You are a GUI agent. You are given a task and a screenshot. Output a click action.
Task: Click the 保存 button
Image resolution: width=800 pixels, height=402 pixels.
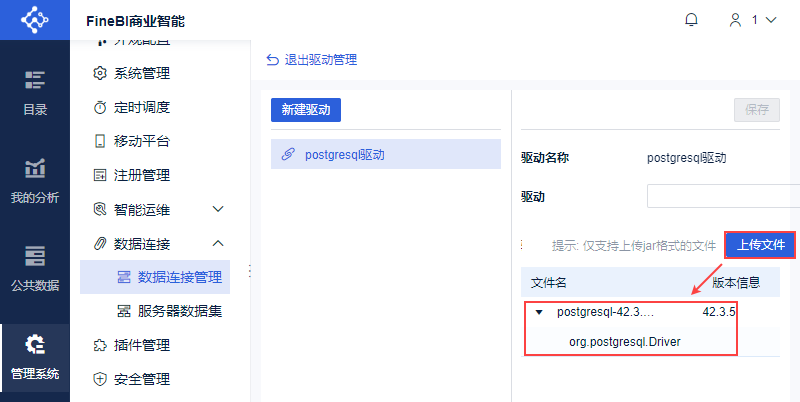coord(757,110)
